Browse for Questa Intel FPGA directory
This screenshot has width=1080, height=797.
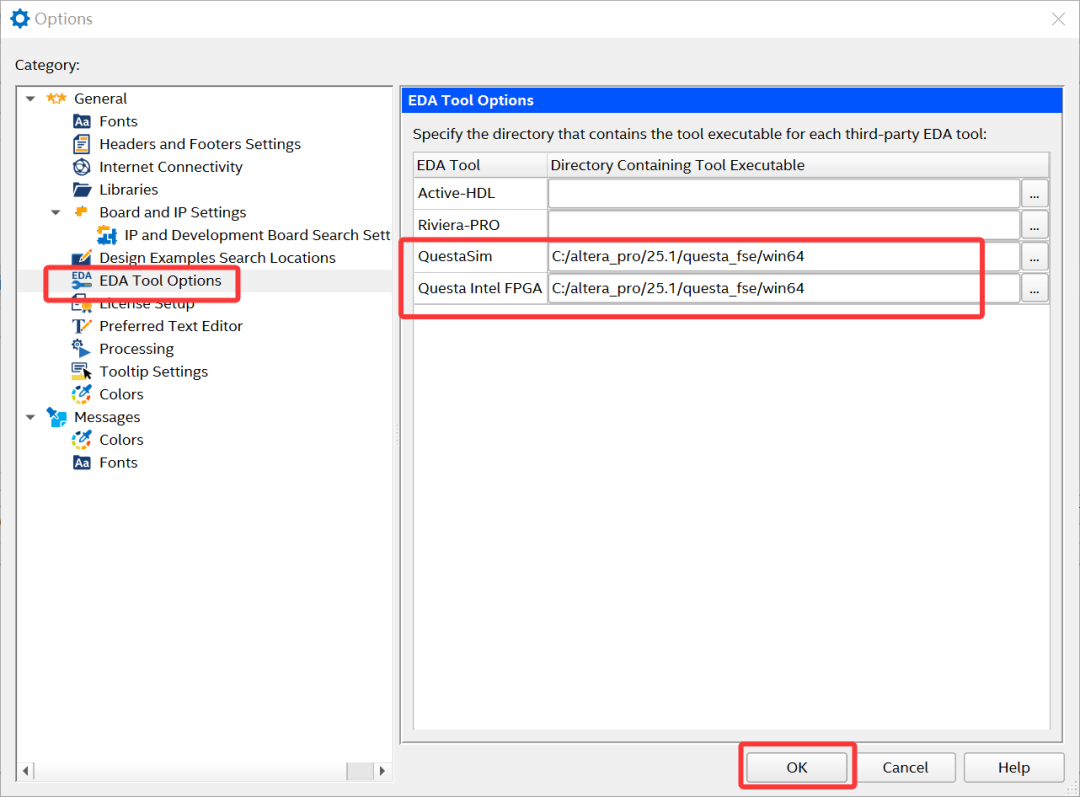pos(1035,289)
